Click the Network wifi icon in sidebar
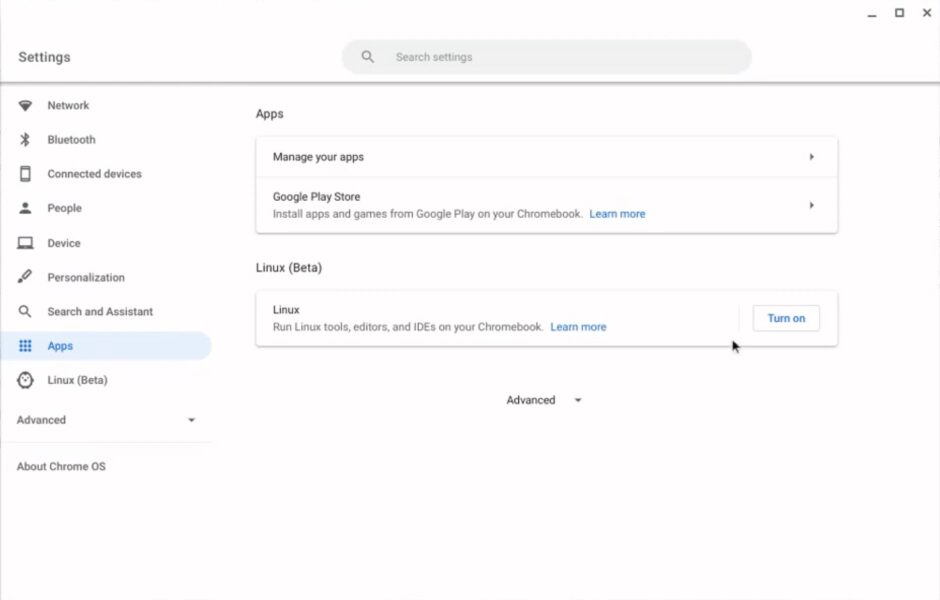 coord(26,106)
